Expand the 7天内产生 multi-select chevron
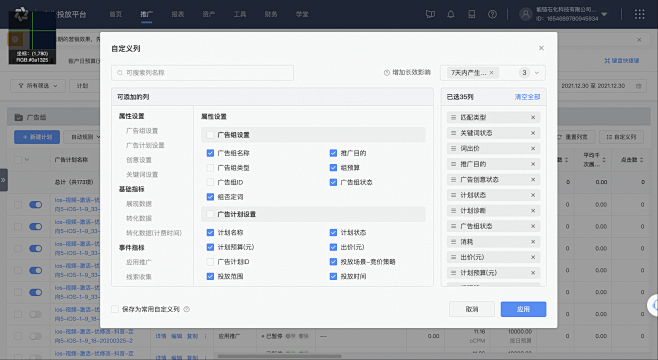658x360 pixels. (537, 73)
